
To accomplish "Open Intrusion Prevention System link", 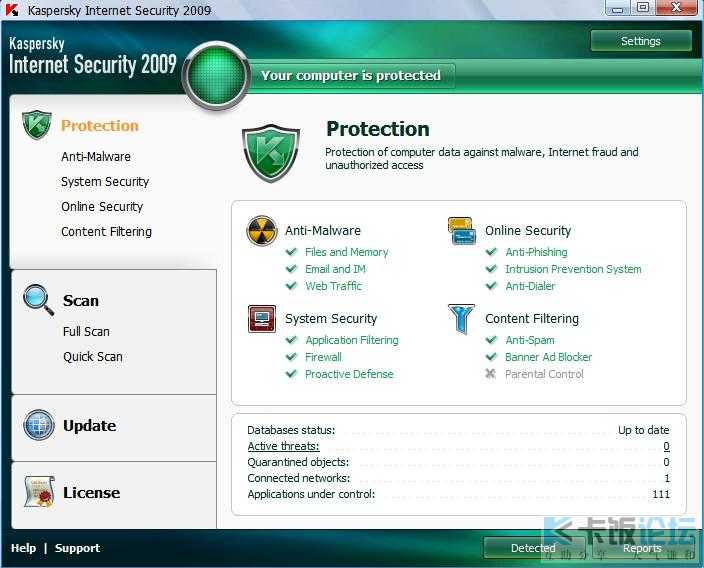I will 573,269.
